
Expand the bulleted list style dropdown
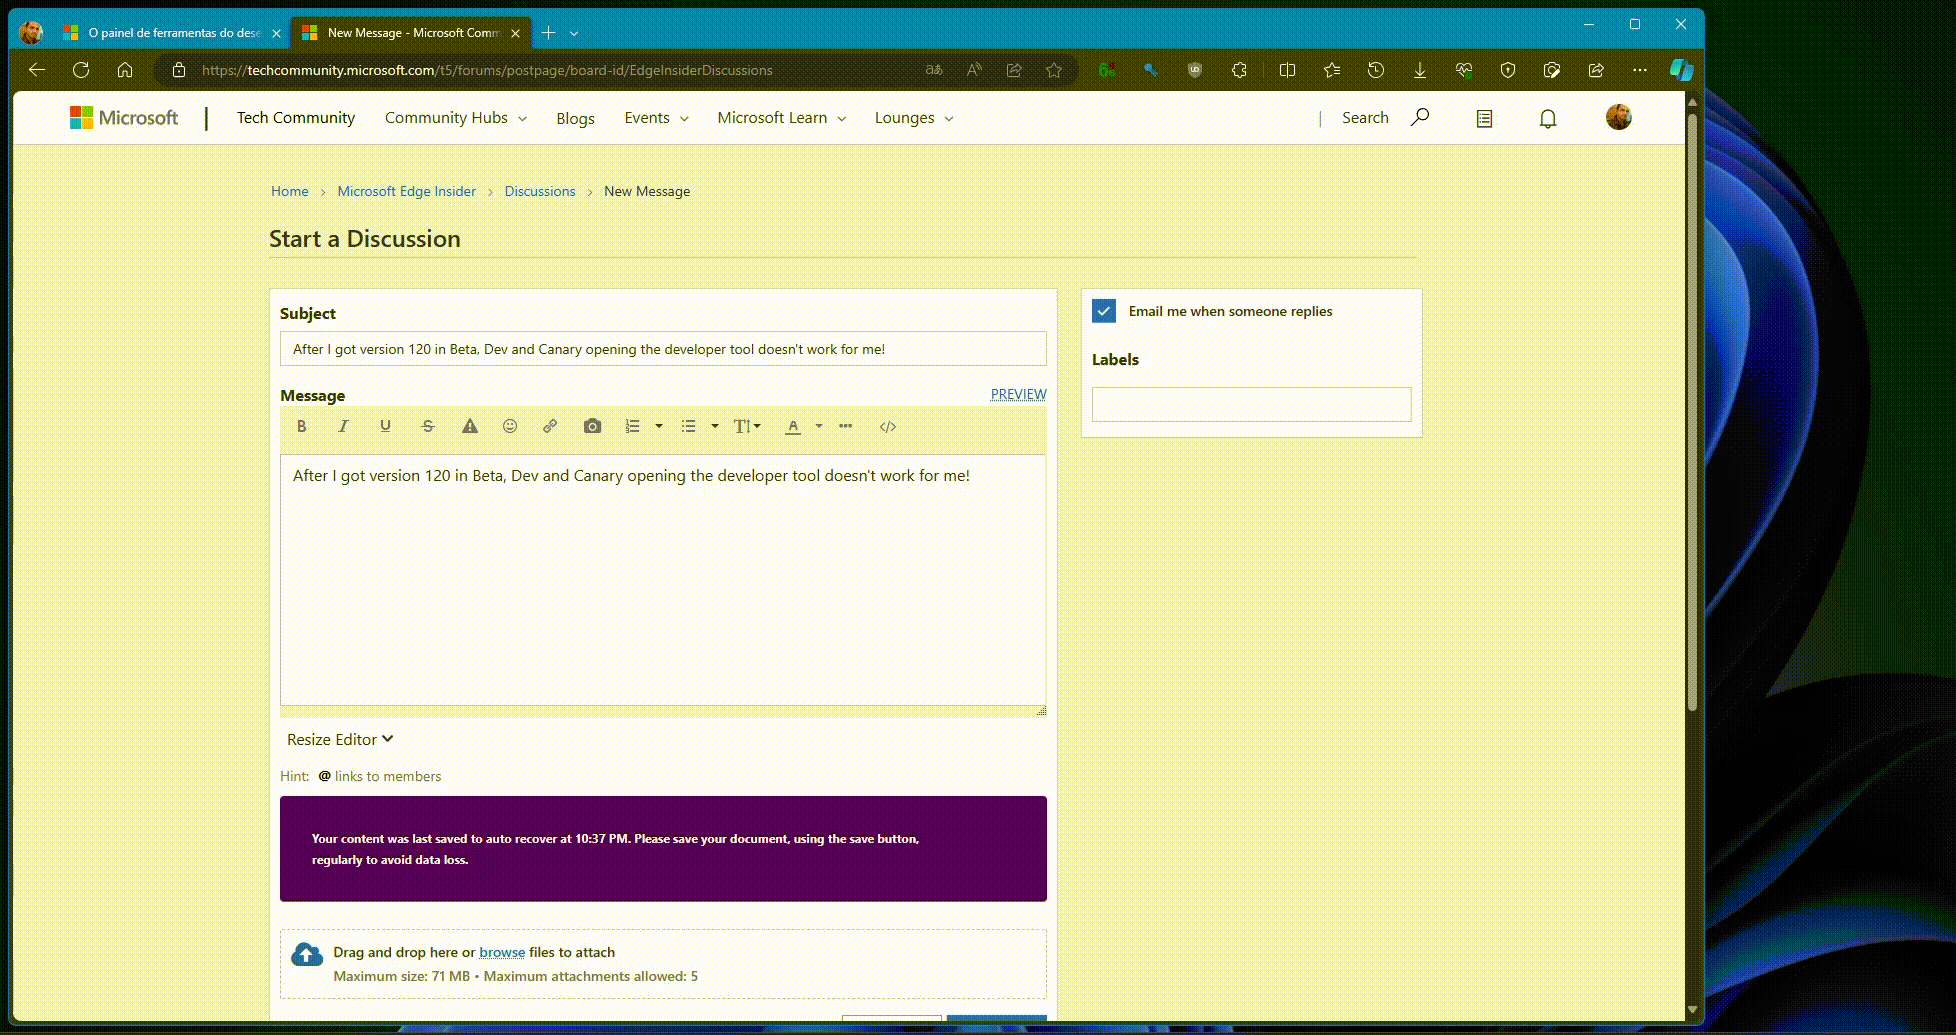715,426
